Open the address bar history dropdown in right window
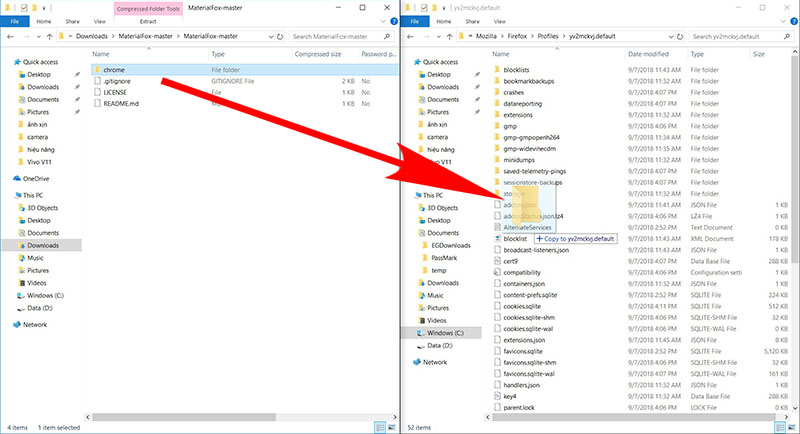The width and height of the screenshot is (800, 434). click(670, 37)
